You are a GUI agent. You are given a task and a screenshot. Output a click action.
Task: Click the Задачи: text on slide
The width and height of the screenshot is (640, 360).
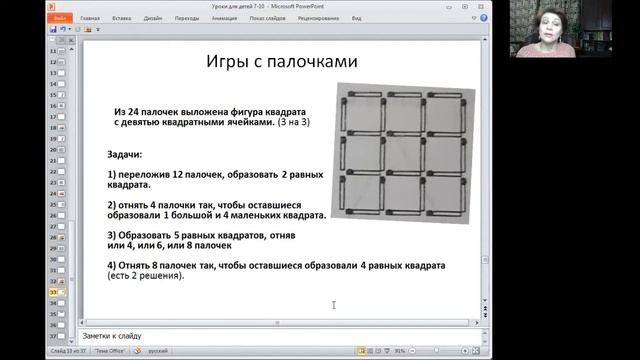[x=125, y=155]
